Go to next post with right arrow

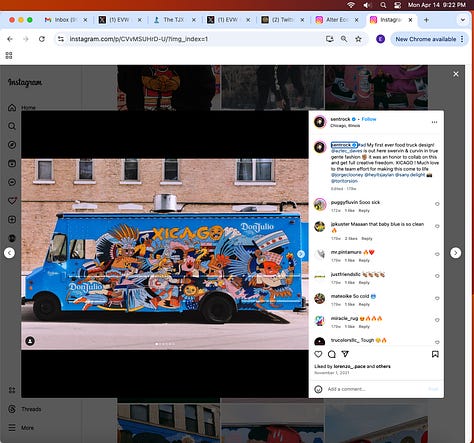456,253
